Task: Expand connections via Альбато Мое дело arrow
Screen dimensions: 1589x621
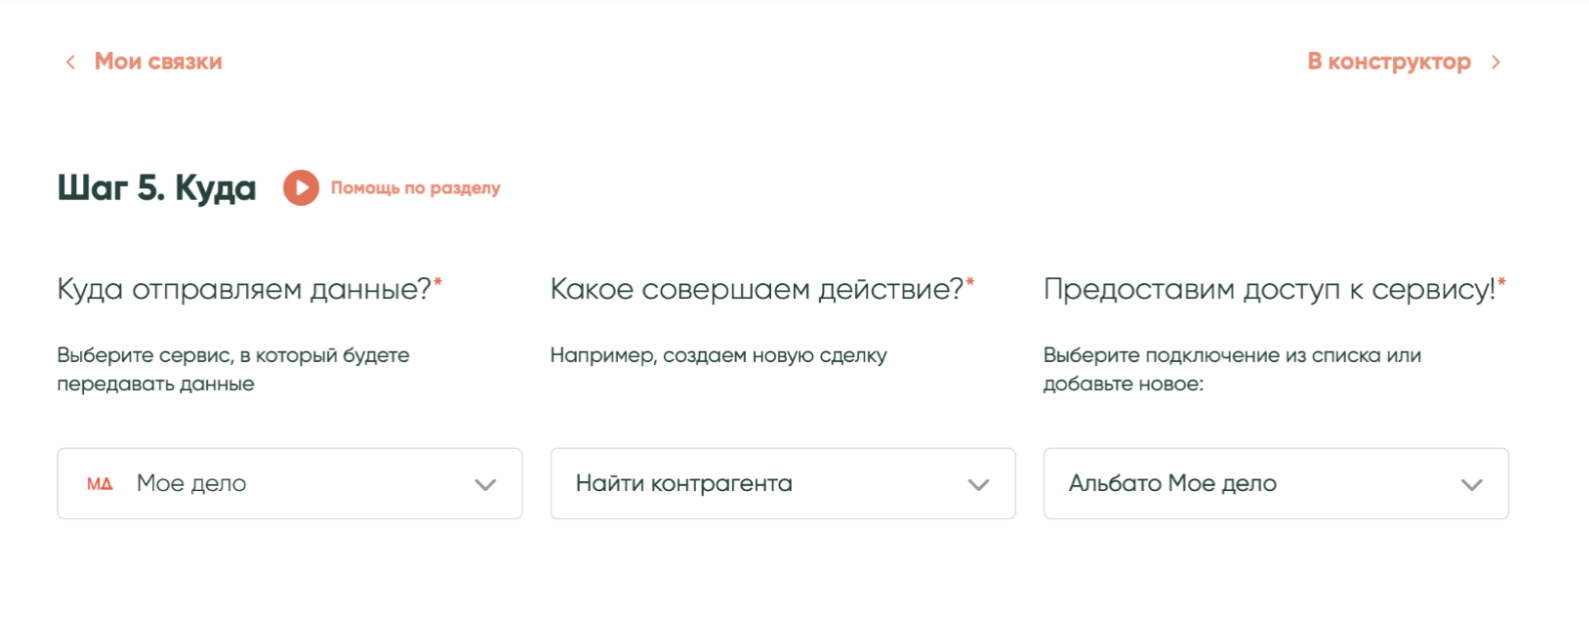Action: [x=1471, y=485]
